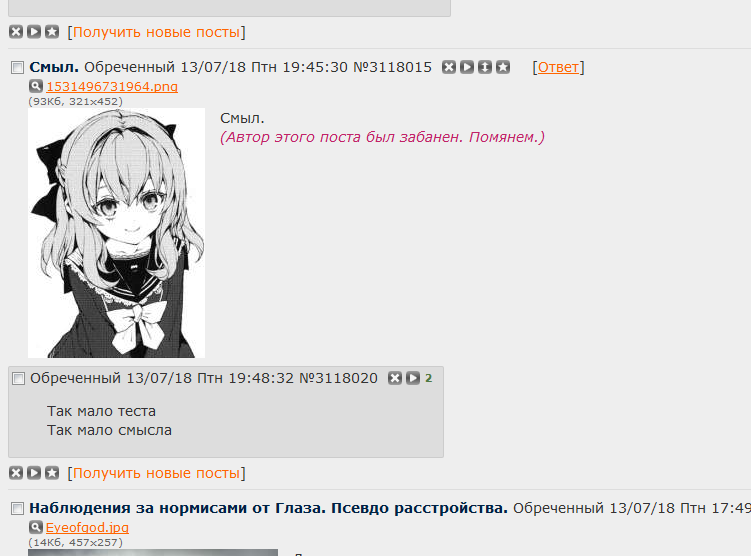
Task: Select the checkbox of the Наблюдения за нормисами thread
Action: (17, 509)
